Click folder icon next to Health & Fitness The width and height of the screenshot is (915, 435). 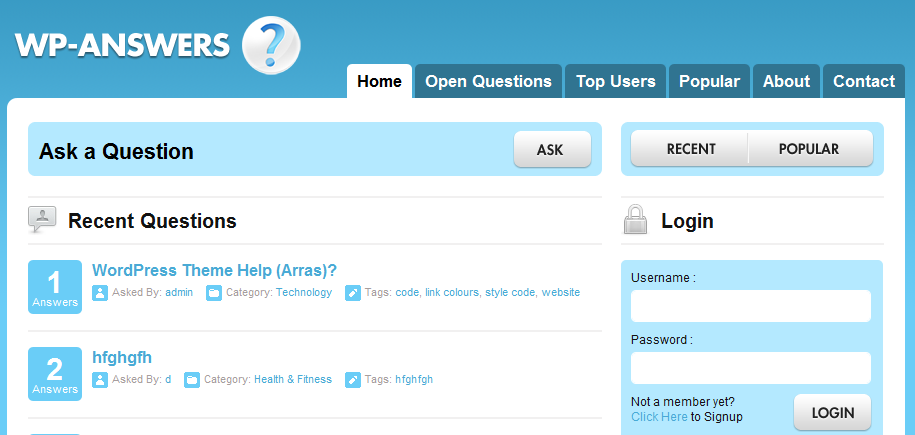pyautogui.click(x=192, y=380)
